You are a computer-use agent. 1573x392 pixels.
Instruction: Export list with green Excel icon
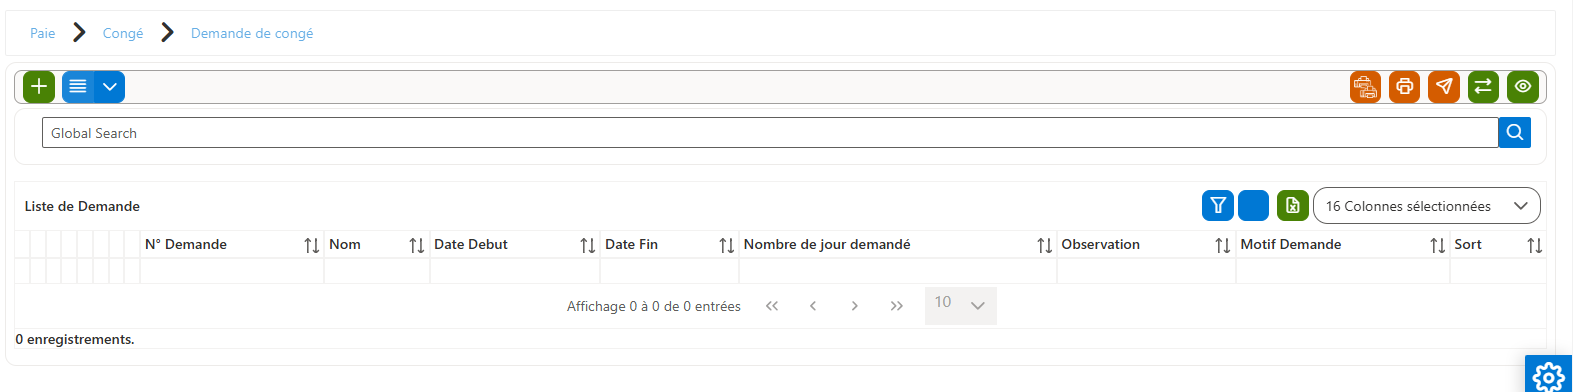[x=1293, y=205]
